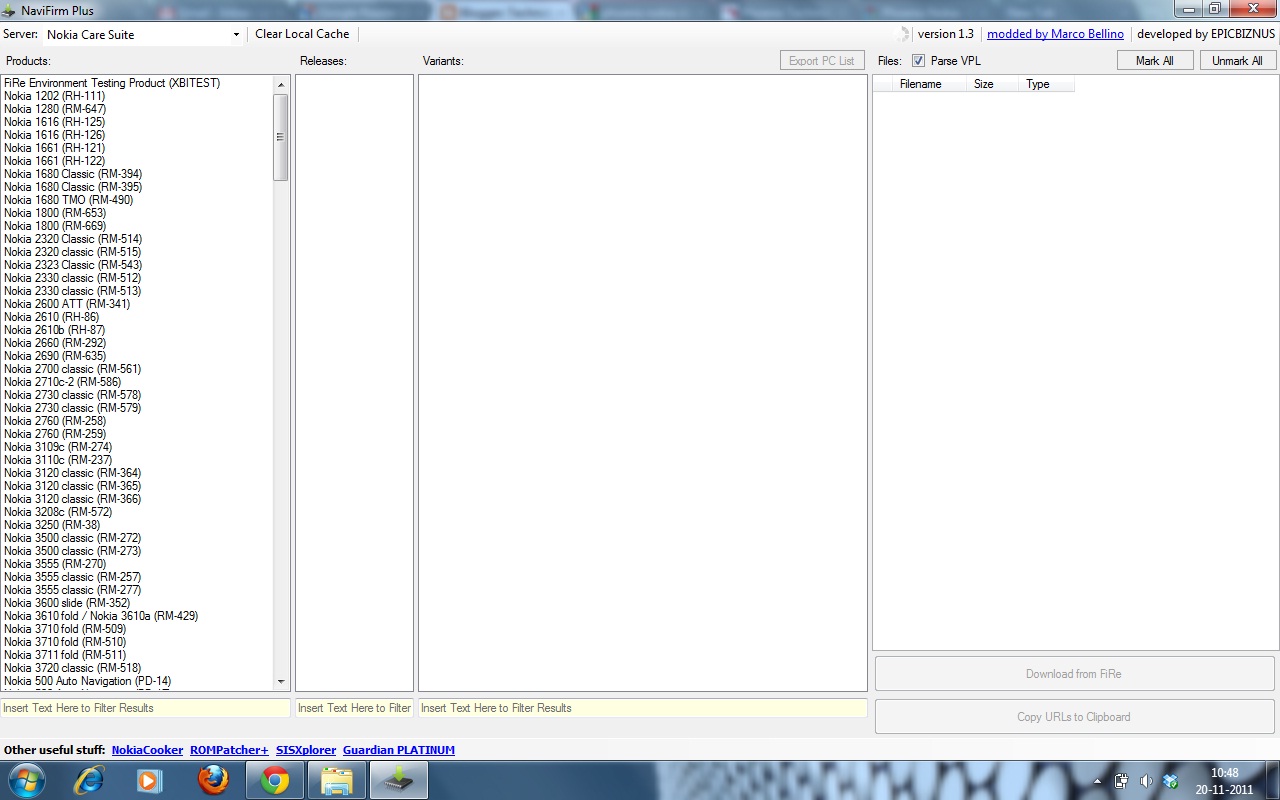Select Nokia 3109c (RM-274)
The height and width of the screenshot is (800, 1280).
pos(58,447)
